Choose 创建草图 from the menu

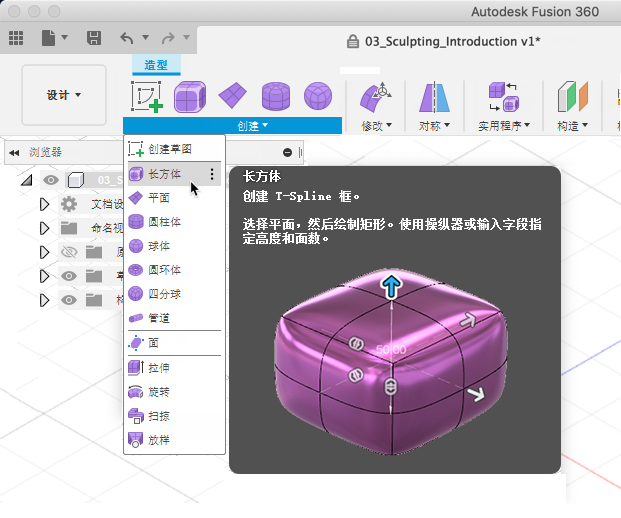point(174,149)
